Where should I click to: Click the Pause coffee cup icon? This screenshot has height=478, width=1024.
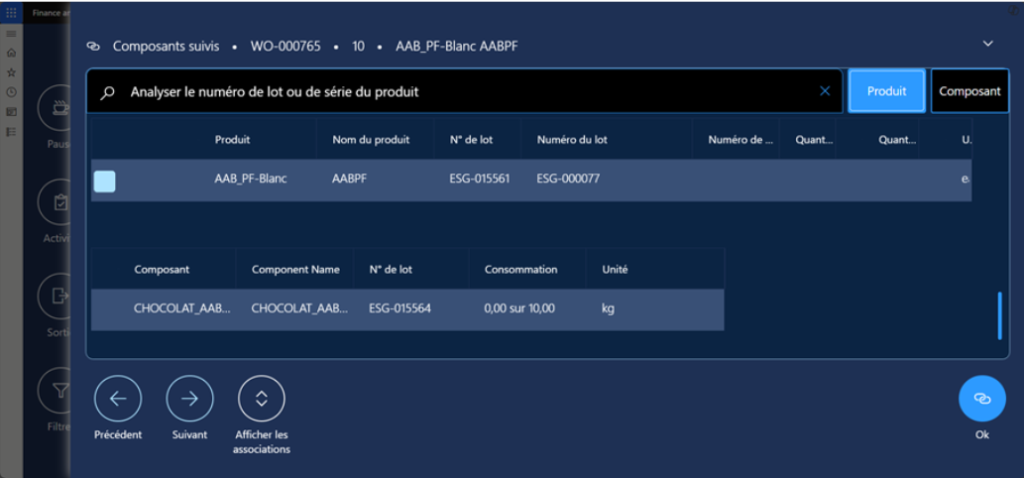click(x=58, y=108)
